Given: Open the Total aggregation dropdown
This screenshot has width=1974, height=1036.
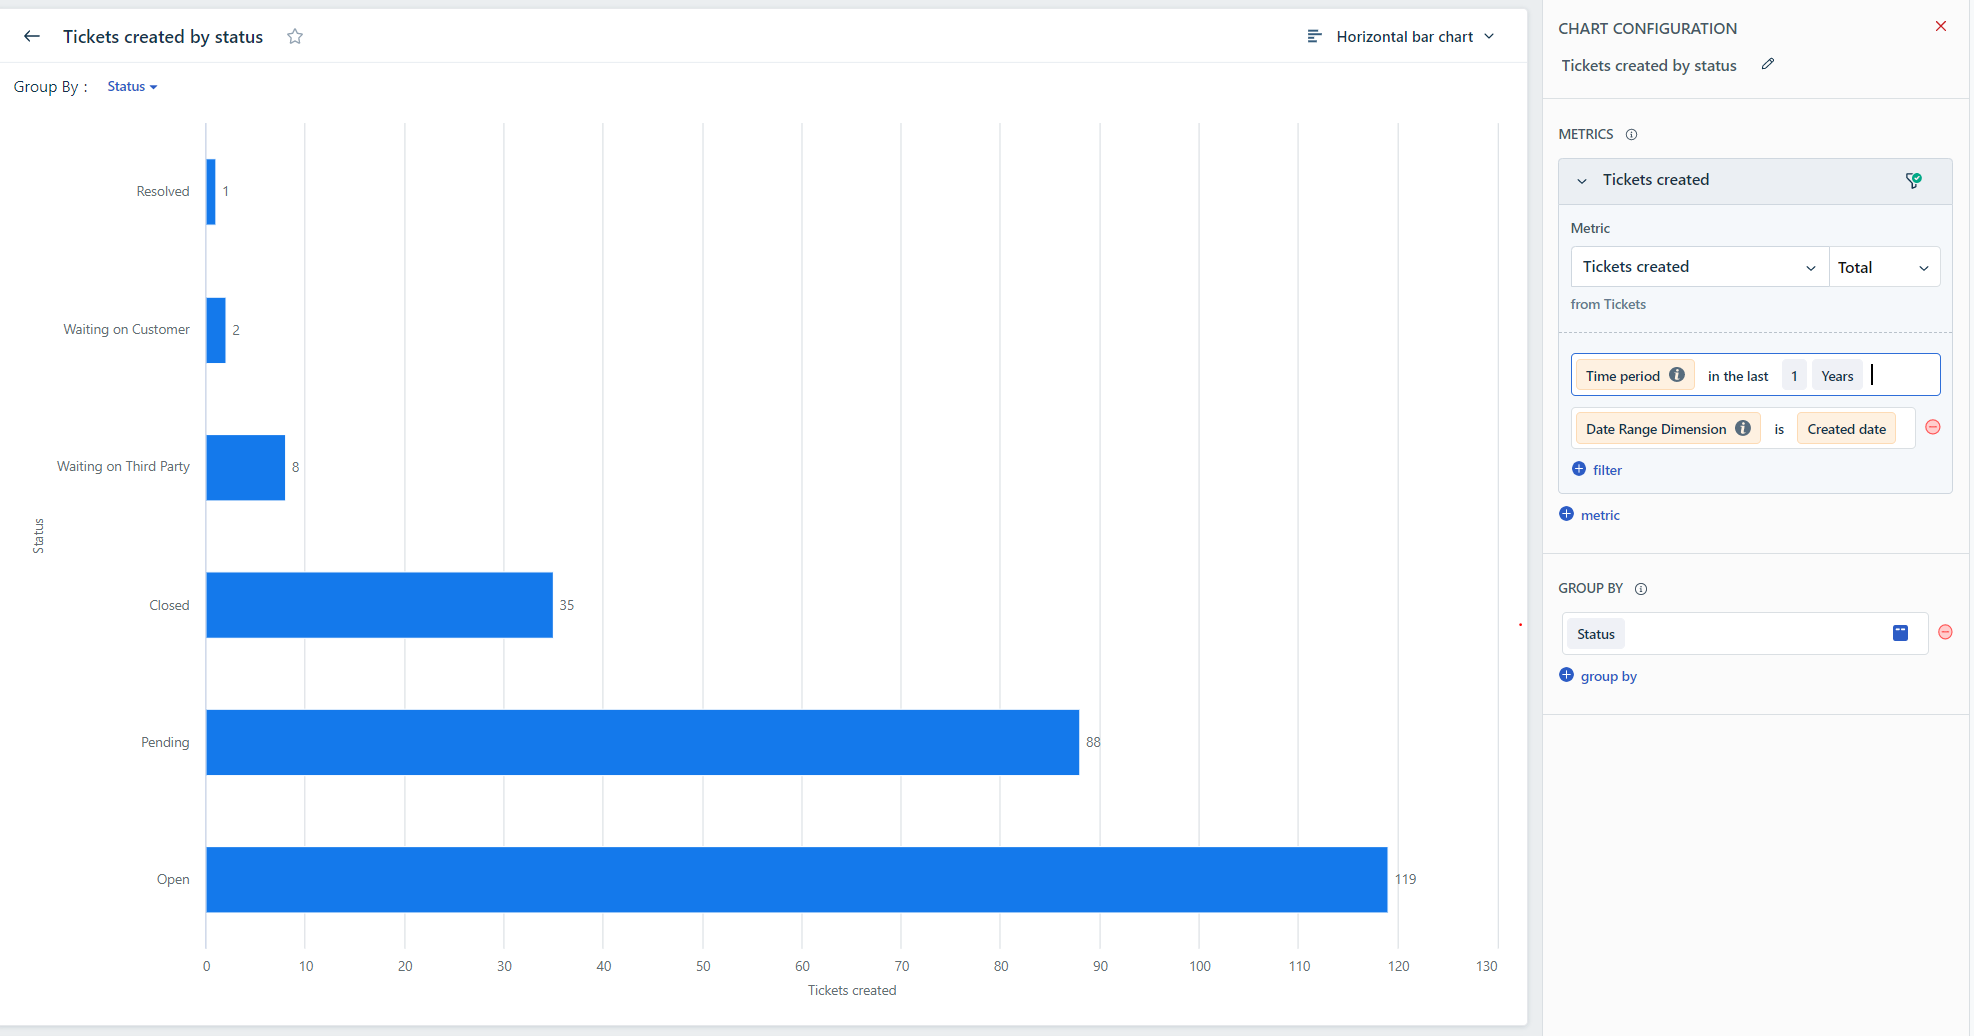Looking at the screenshot, I should point(1884,267).
